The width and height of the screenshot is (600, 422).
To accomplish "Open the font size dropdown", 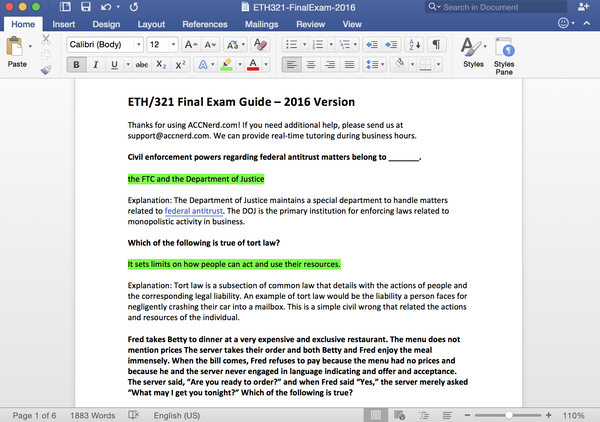I will [x=163, y=45].
